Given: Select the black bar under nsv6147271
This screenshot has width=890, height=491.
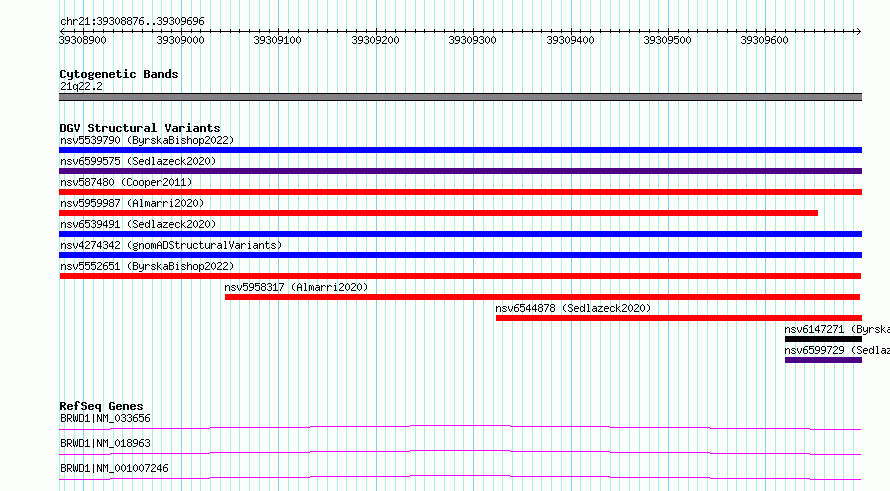Looking at the screenshot, I should point(824,339).
